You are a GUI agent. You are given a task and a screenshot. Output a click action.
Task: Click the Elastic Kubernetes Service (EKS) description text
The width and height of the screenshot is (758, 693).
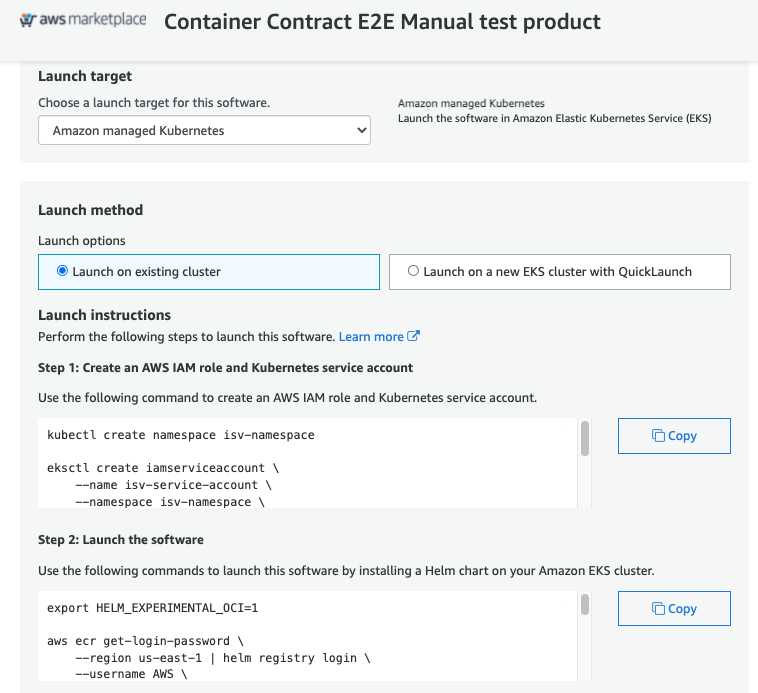pos(554,118)
